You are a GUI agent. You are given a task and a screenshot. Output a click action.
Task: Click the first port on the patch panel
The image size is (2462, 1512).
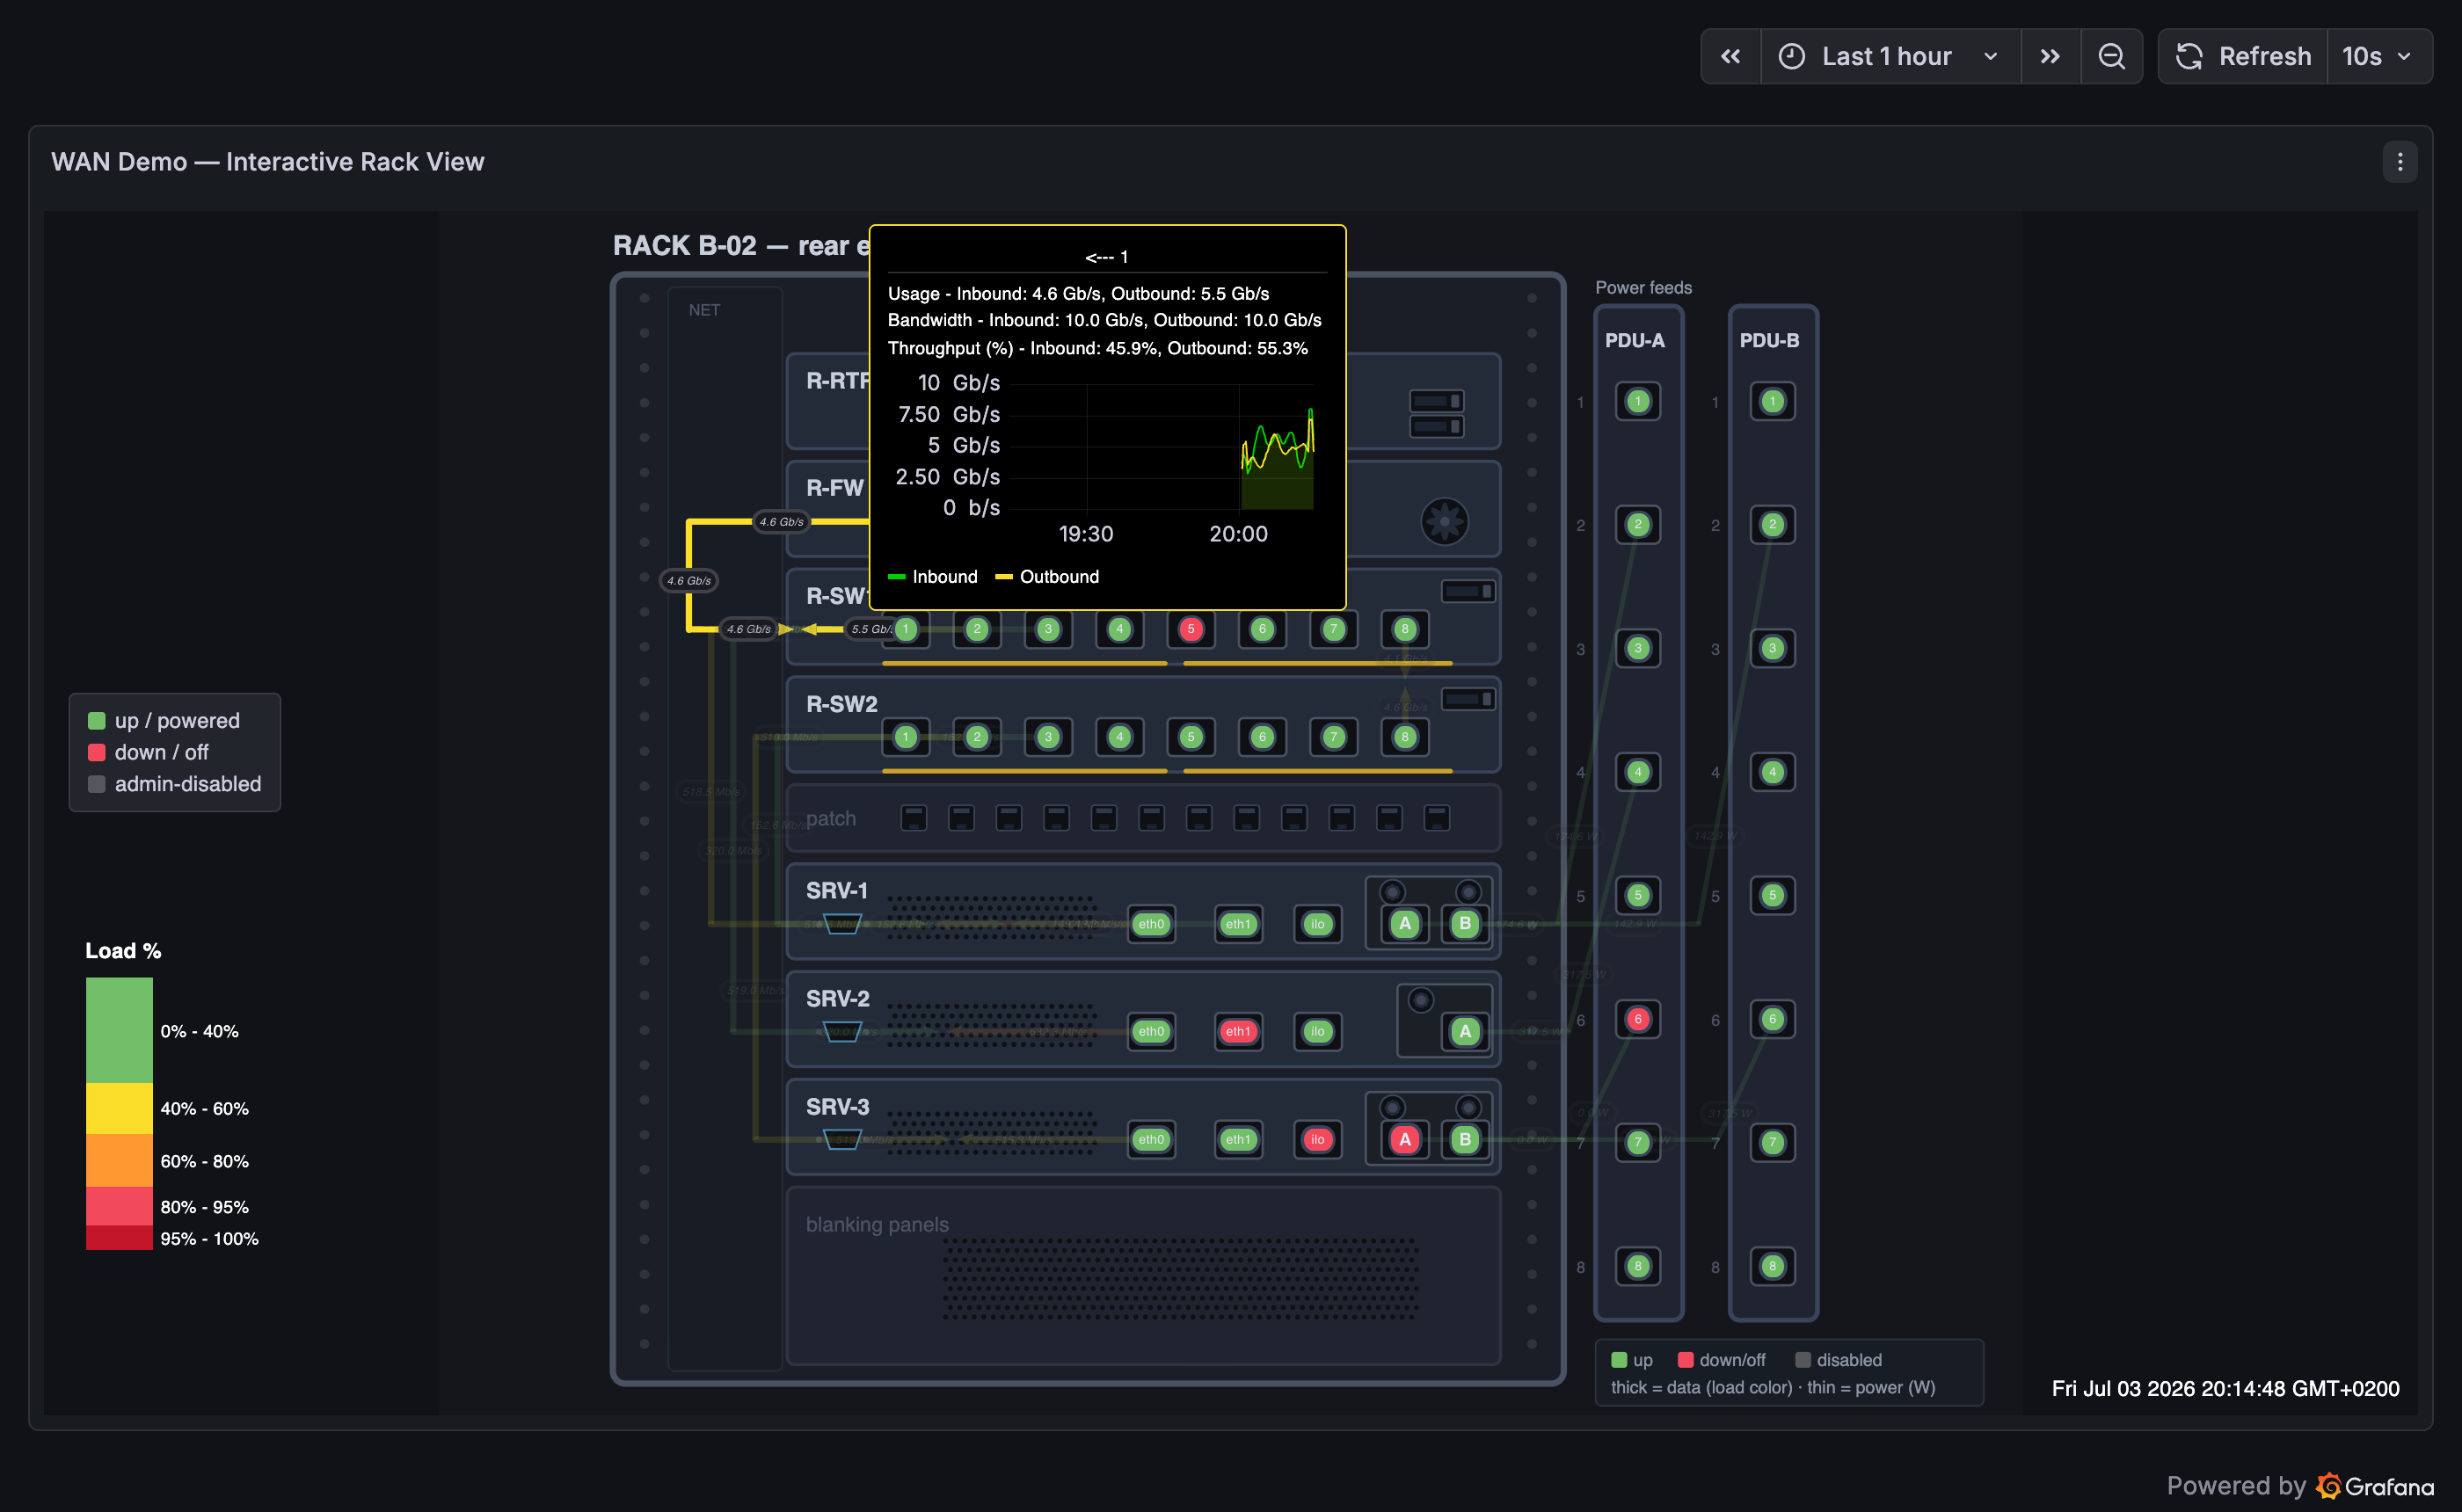(x=914, y=818)
